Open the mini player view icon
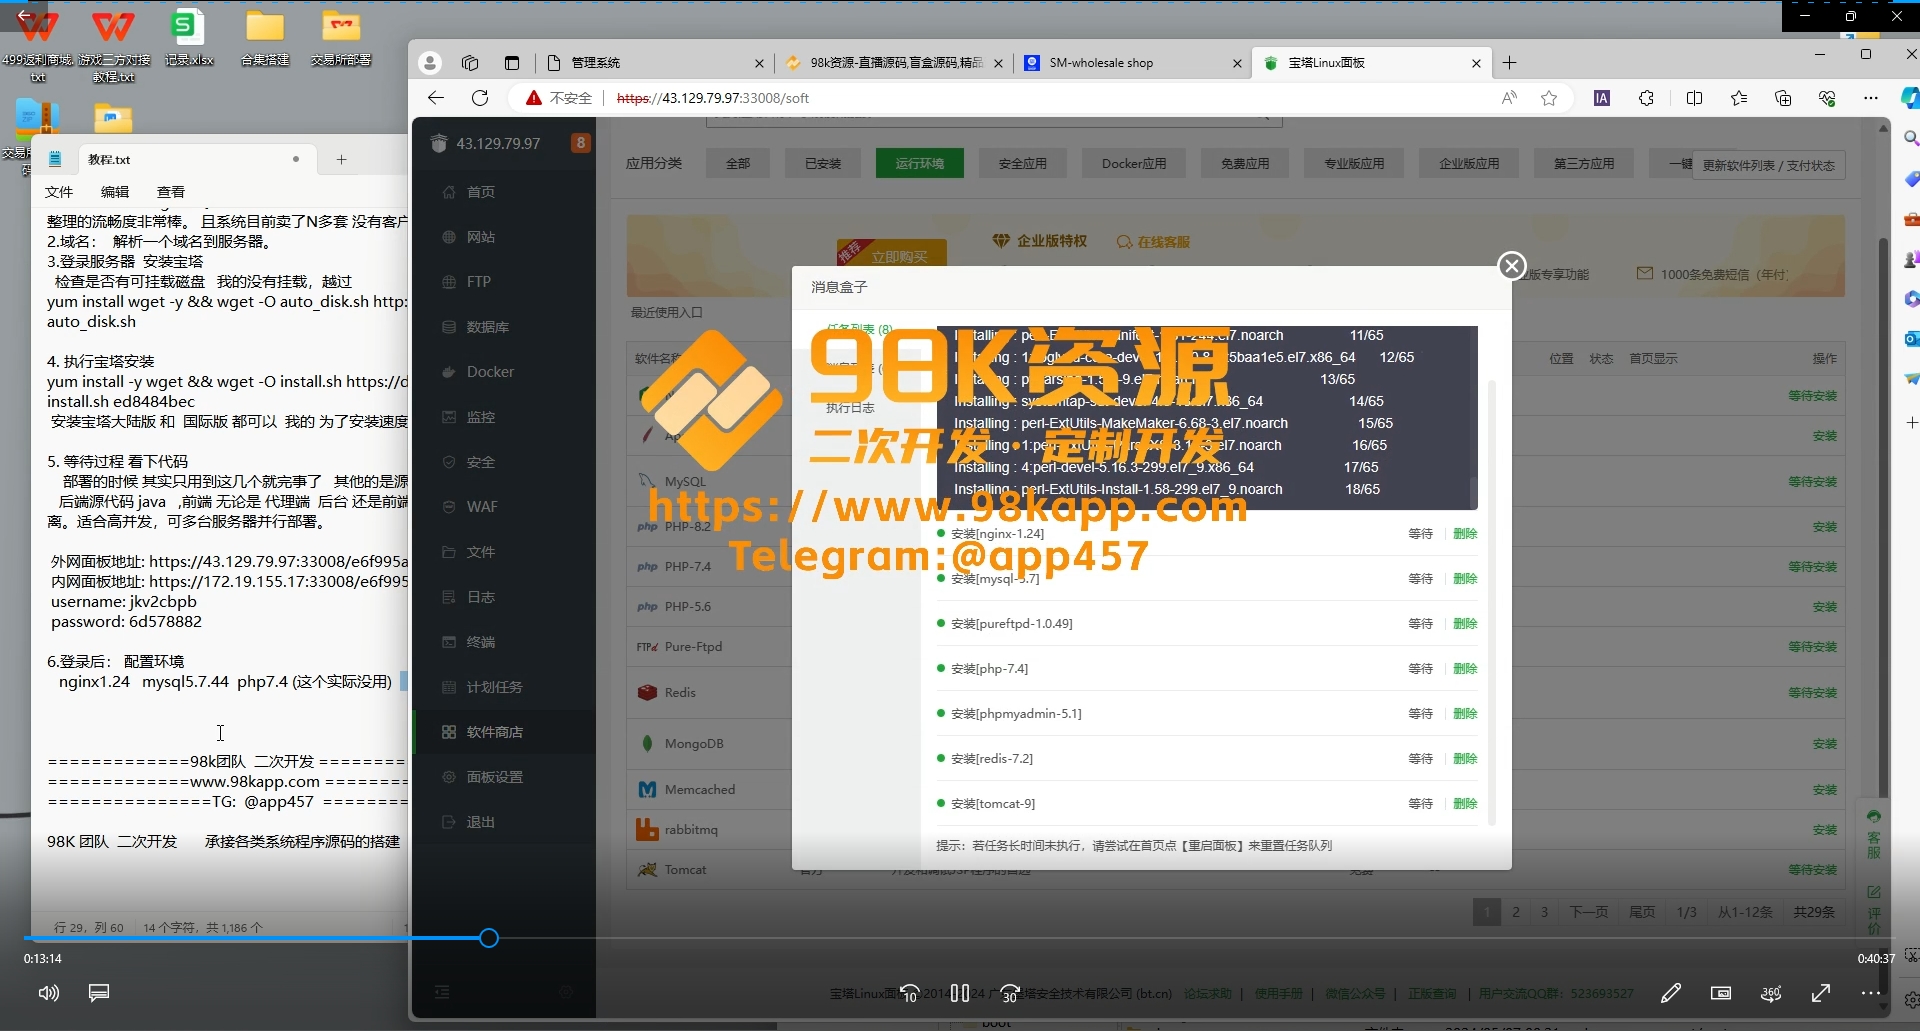Screen dimensions: 1920x1031 pos(1721,993)
